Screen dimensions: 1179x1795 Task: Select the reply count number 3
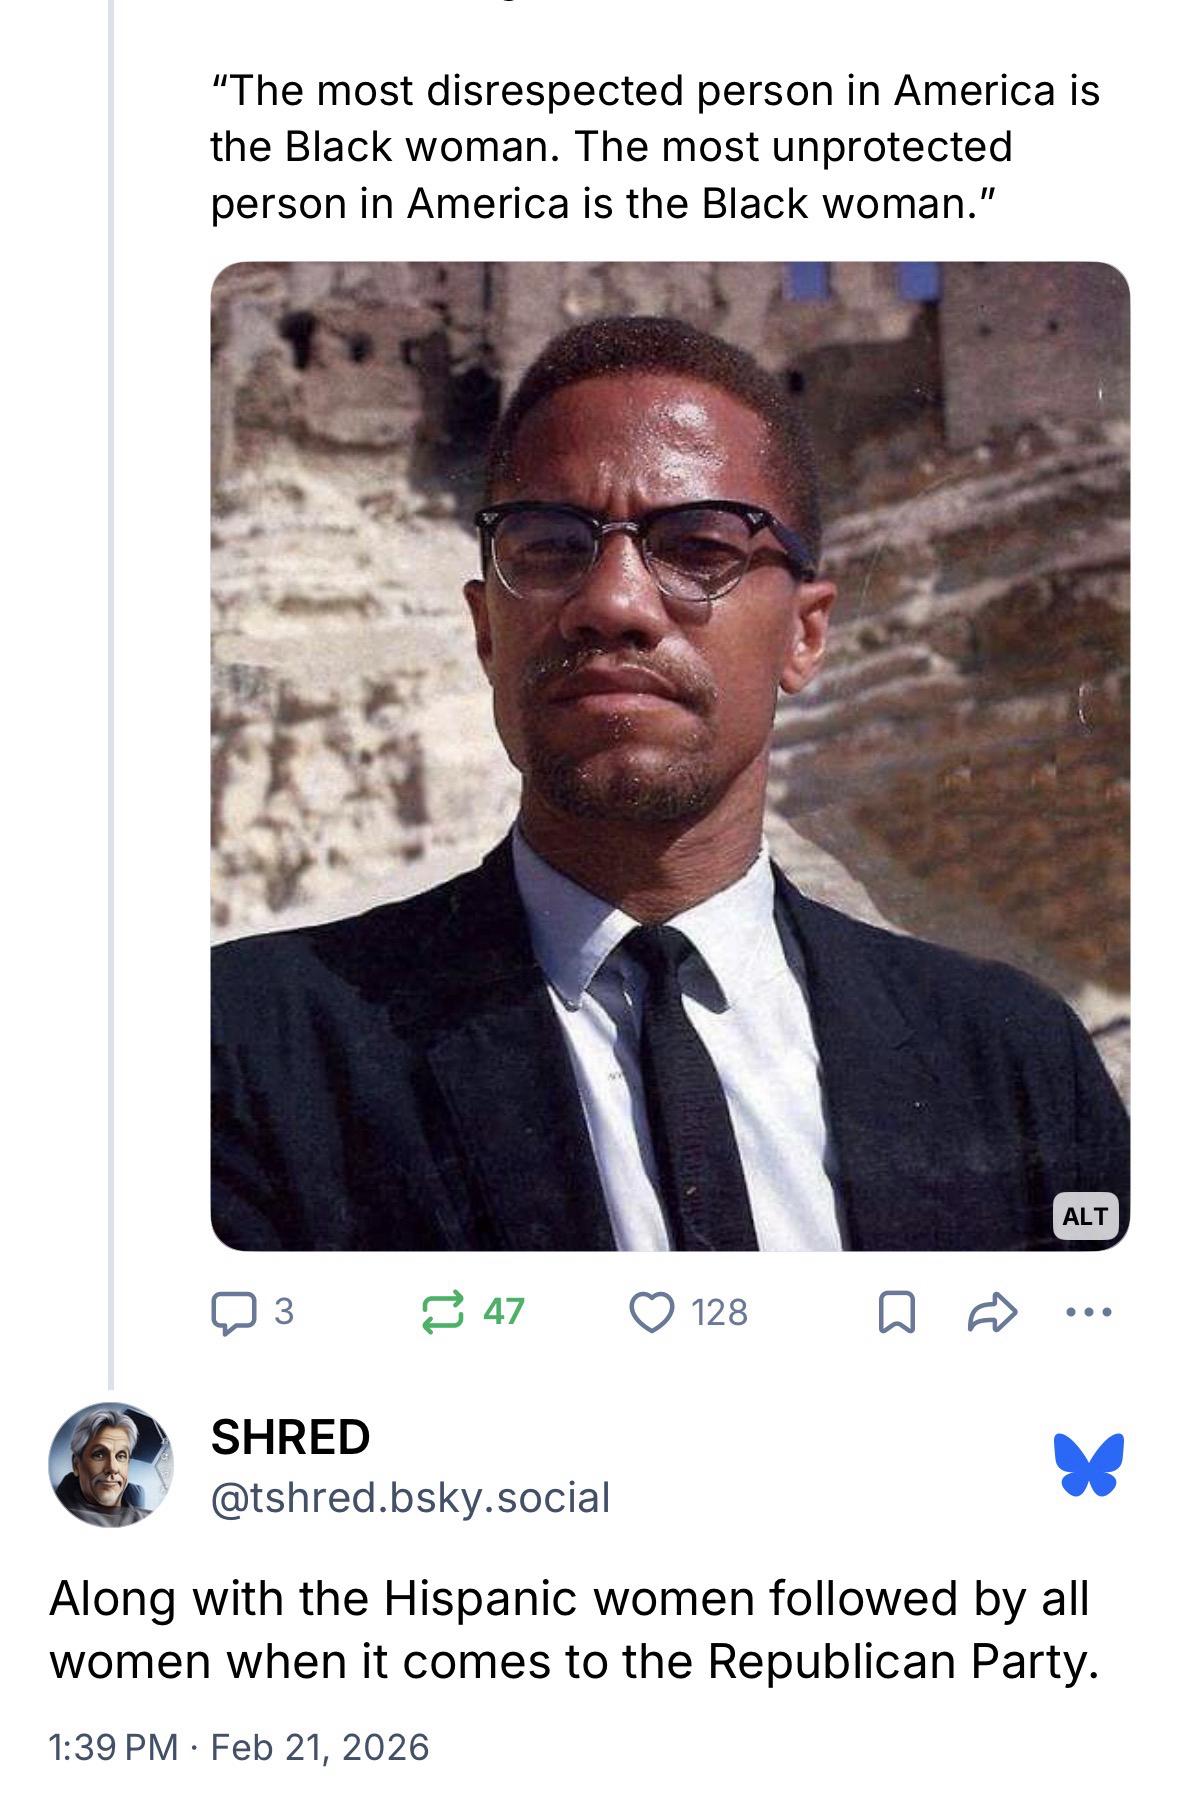(x=284, y=1312)
